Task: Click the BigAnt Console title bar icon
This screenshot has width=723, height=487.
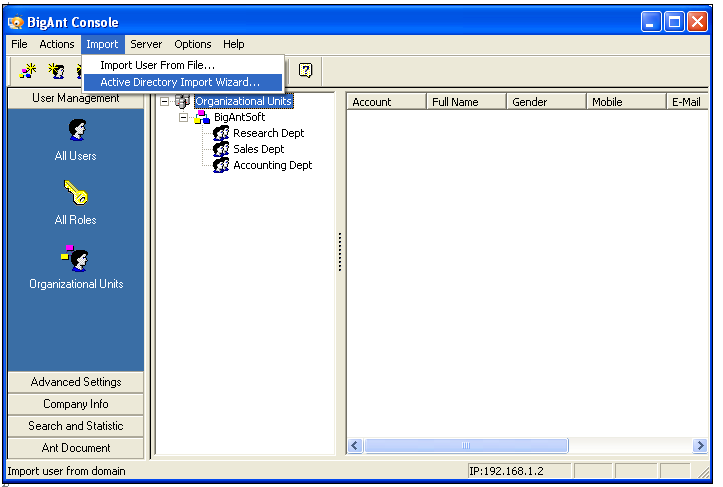Action: point(16,22)
